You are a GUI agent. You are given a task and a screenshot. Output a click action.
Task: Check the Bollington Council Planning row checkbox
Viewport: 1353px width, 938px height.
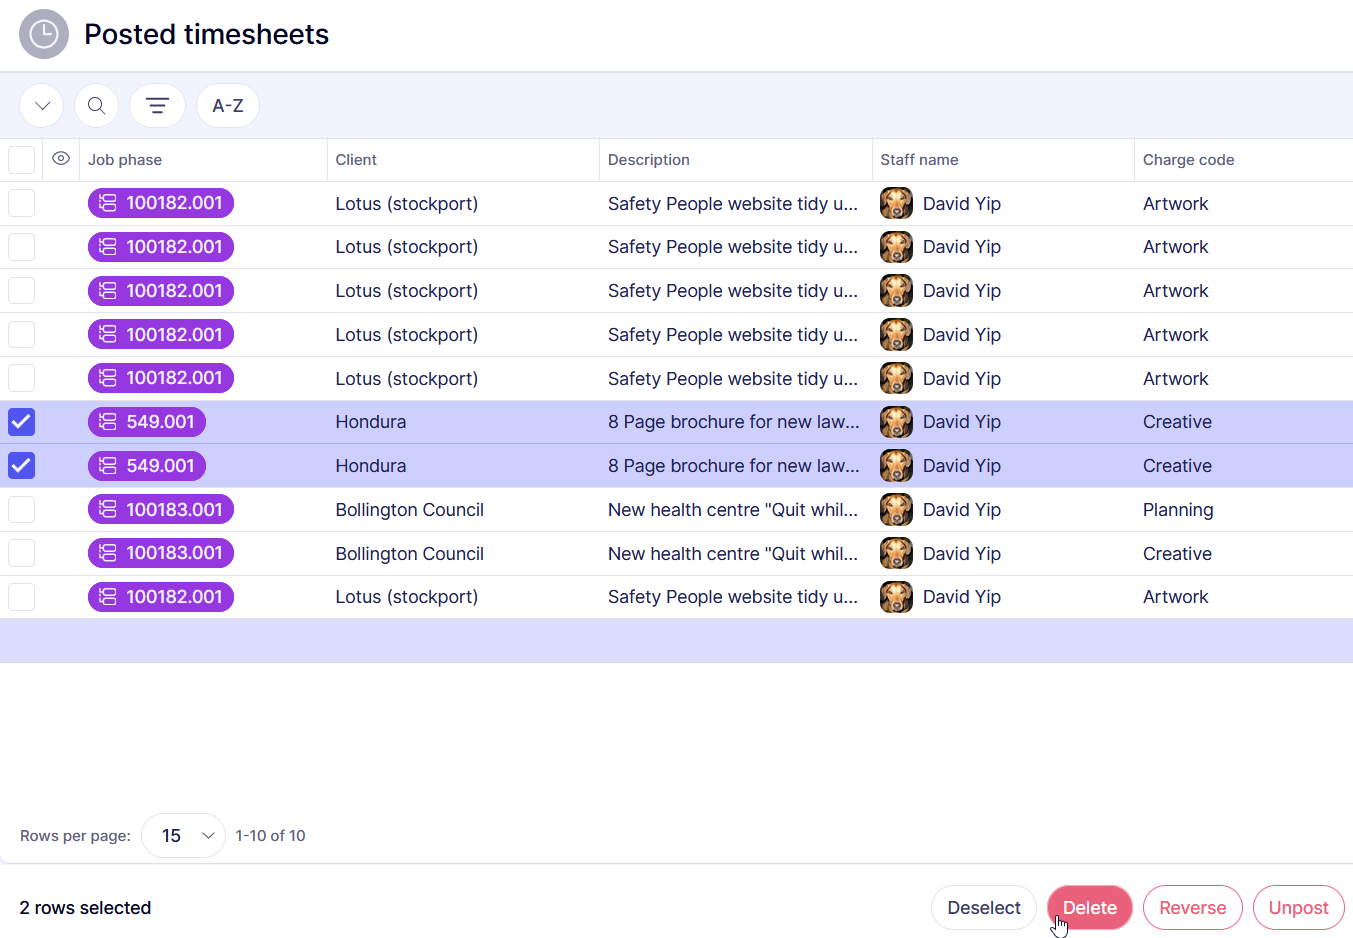[21, 510]
